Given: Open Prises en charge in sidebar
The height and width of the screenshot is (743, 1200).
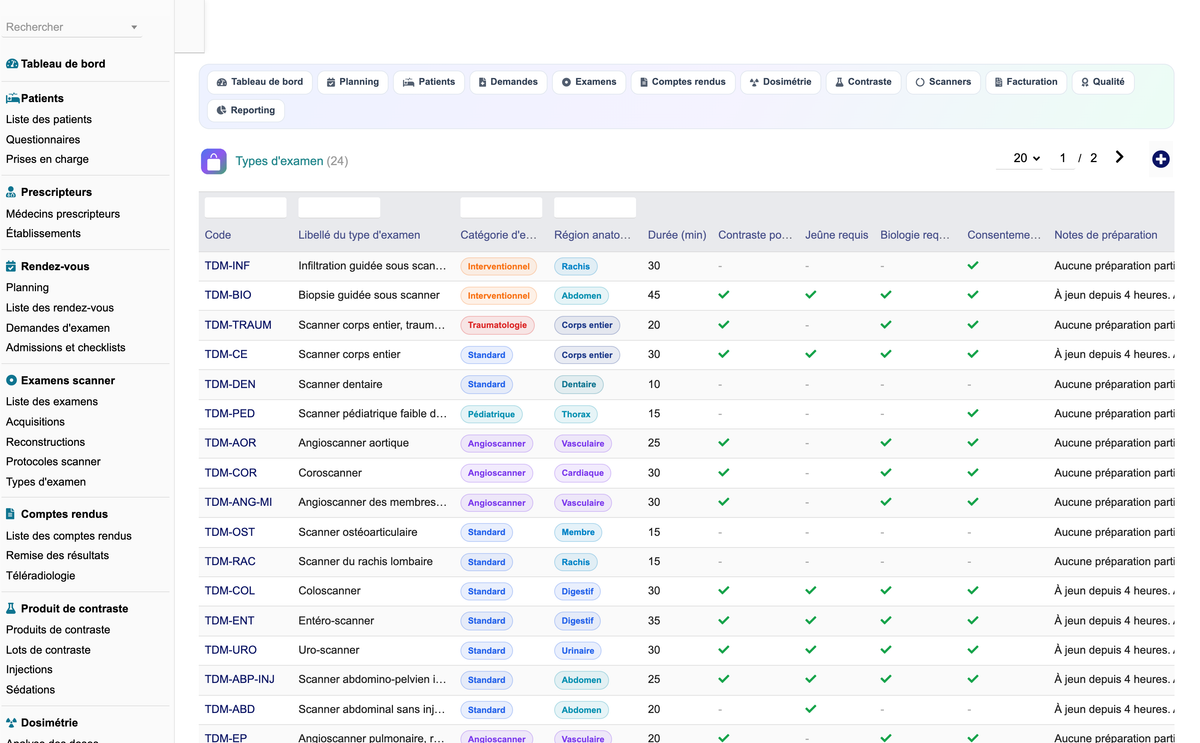Looking at the screenshot, I should click(47, 159).
